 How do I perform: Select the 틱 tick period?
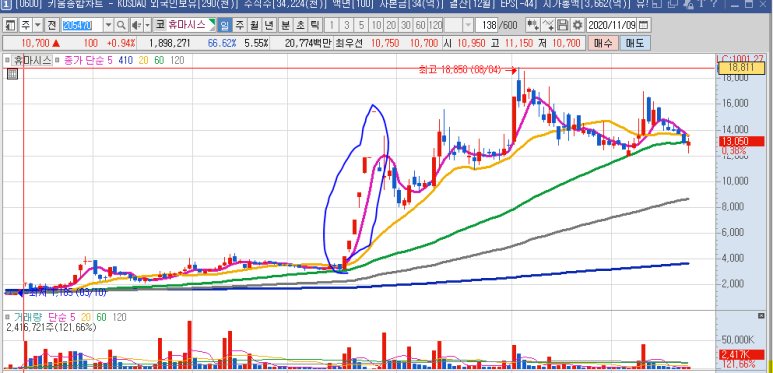314,25
